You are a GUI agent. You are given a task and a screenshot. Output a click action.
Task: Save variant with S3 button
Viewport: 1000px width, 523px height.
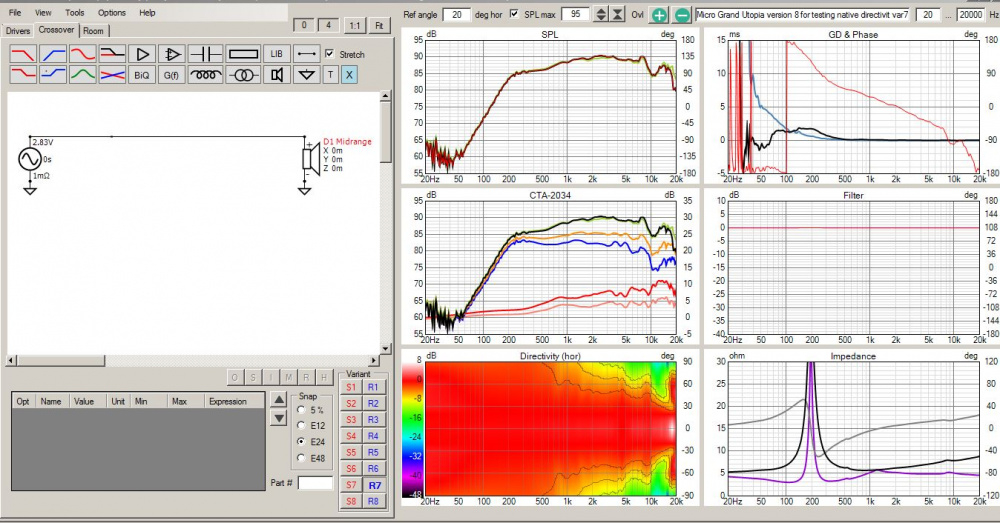[351, 420]
